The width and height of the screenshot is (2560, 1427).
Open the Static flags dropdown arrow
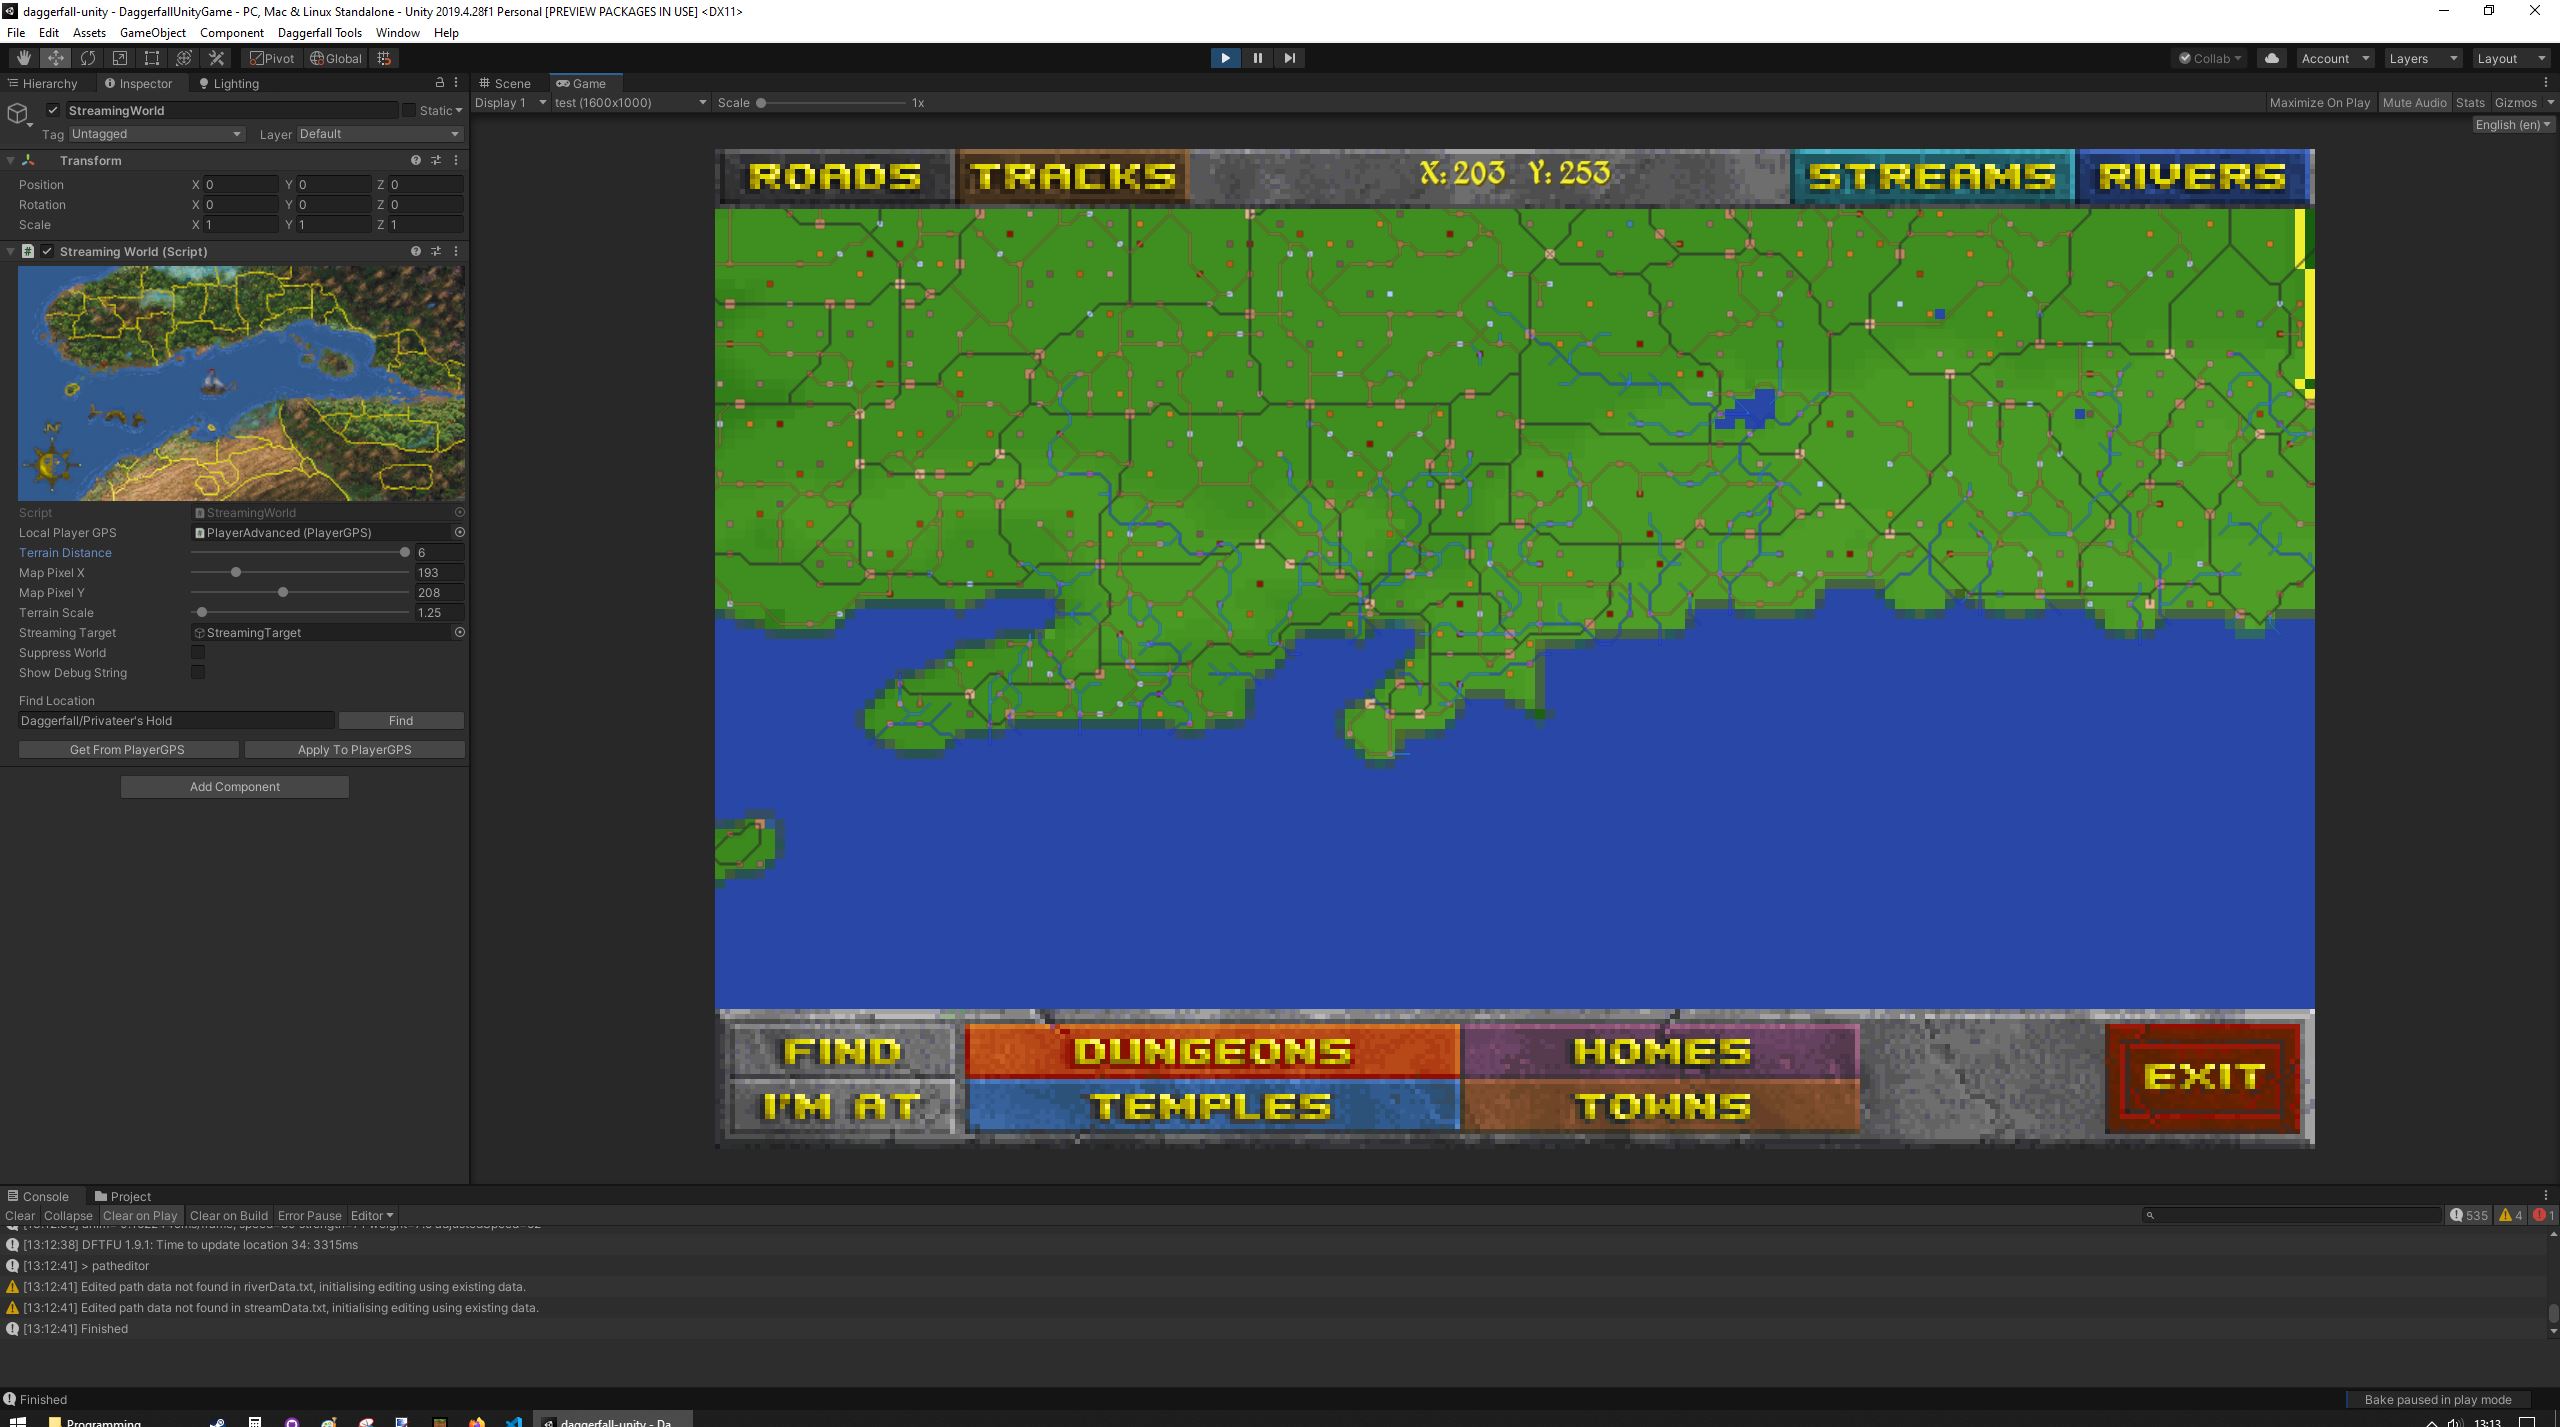click(458, 110)
